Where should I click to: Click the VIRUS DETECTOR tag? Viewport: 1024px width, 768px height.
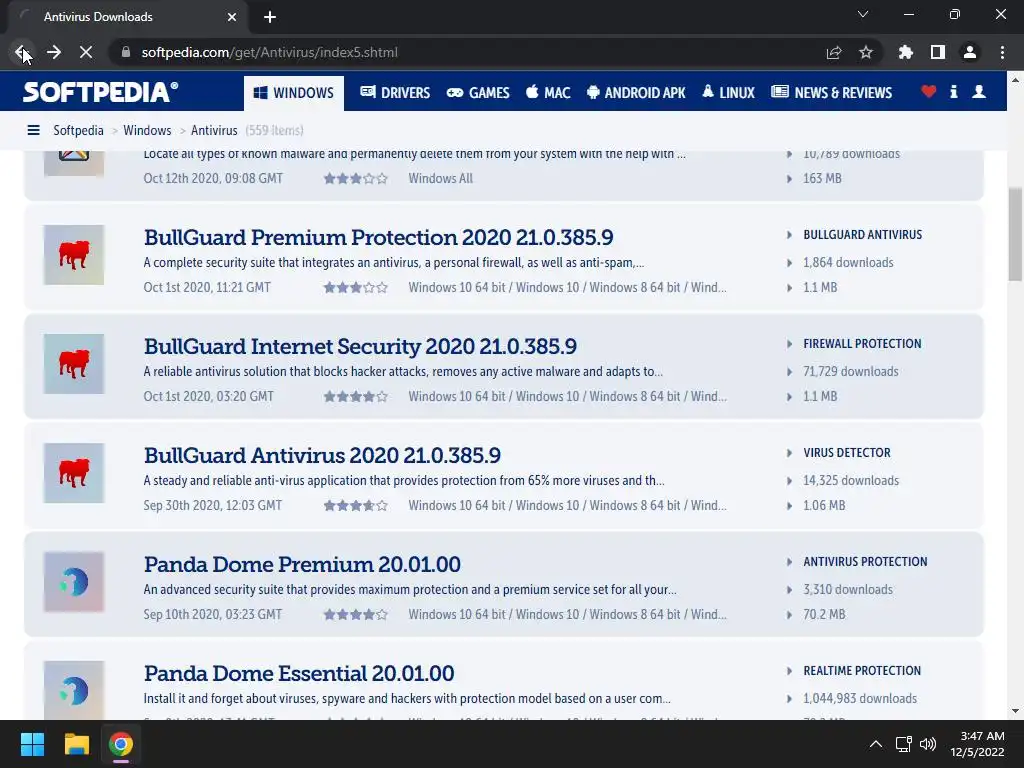coord(847,453)
